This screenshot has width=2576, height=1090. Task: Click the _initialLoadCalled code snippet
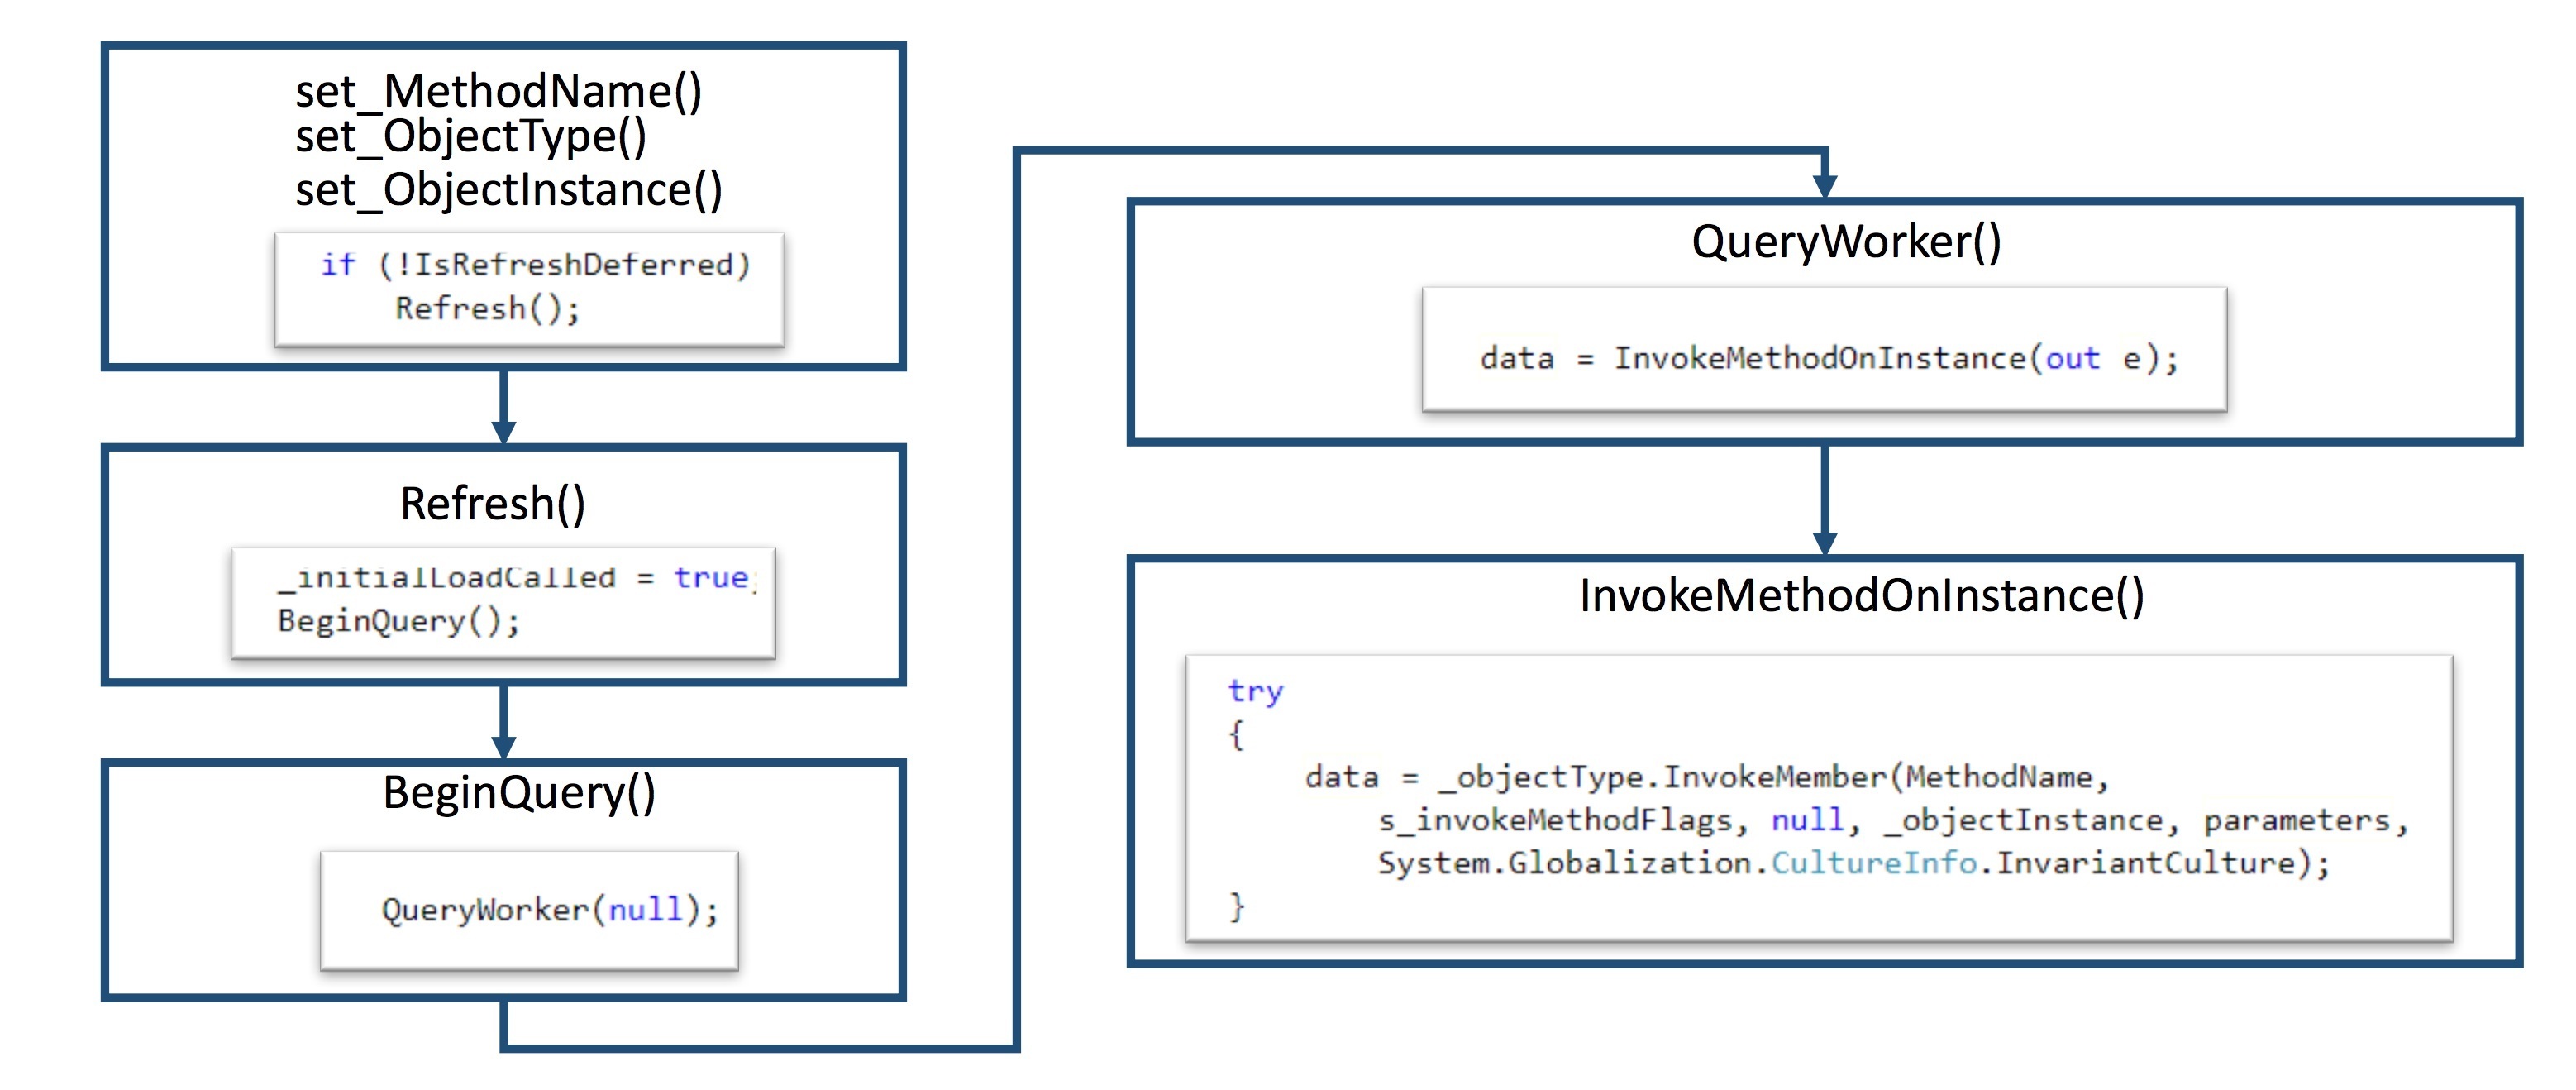[x=502, y=601]
